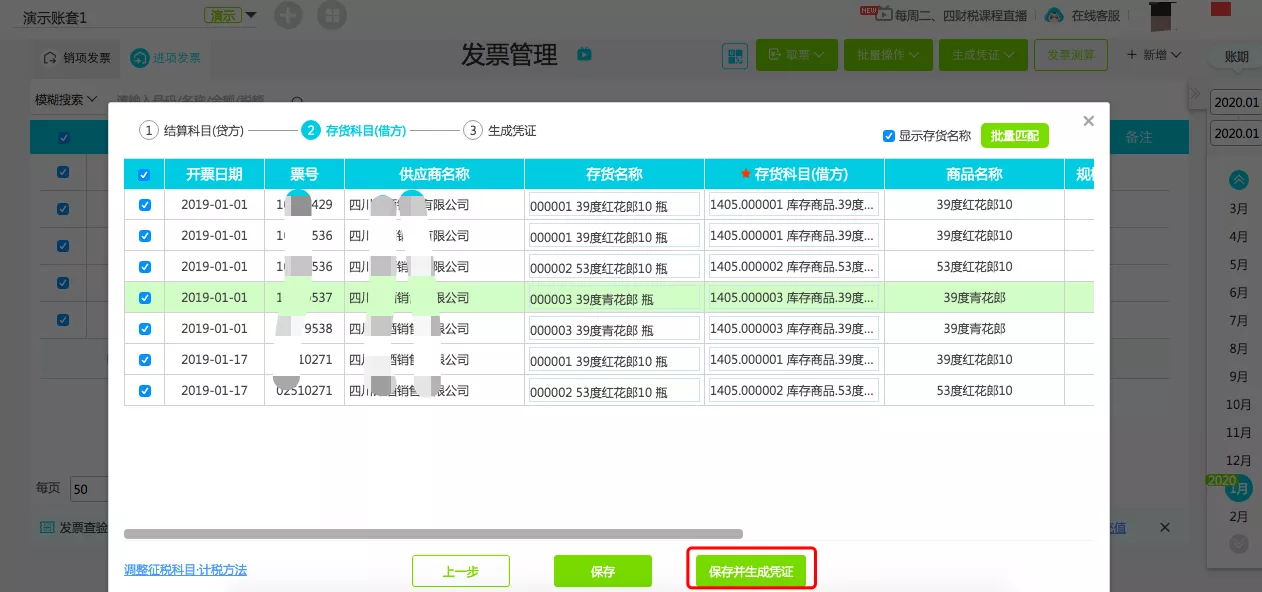This screenshot has height=592, width=1262.
Task: Click the highlighted 1月 month marker
Action: pyautogui.click(x=1239, y=488)
